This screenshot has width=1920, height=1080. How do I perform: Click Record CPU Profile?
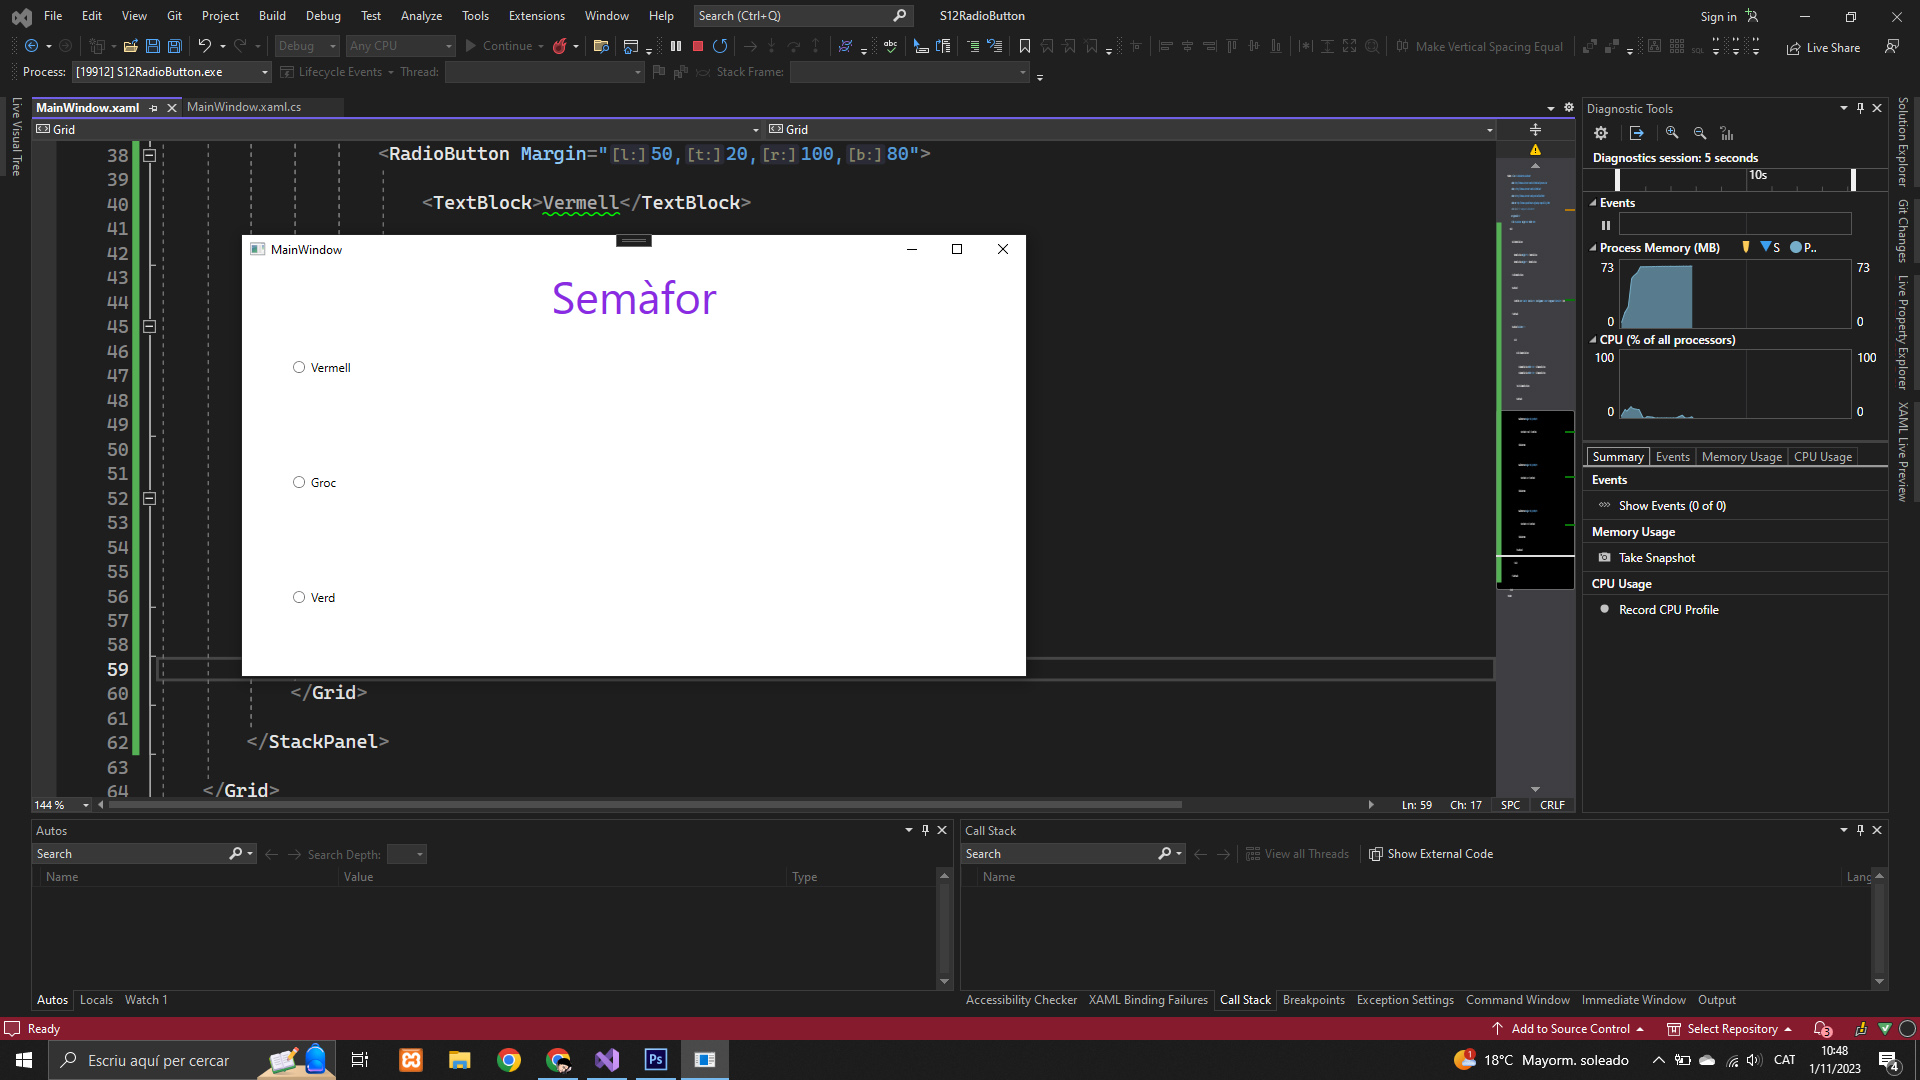1668,610
